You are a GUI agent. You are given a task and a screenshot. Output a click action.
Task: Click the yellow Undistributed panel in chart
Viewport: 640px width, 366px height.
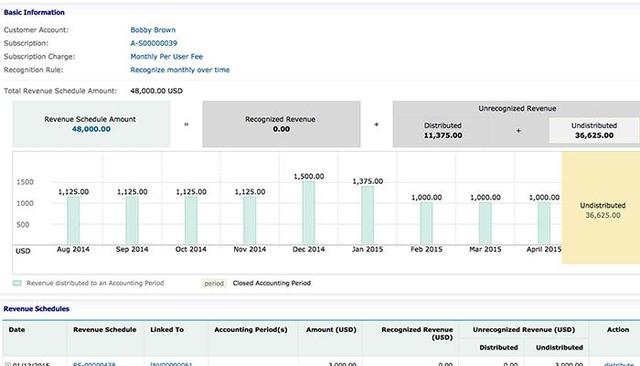click(x=601, y=208)
